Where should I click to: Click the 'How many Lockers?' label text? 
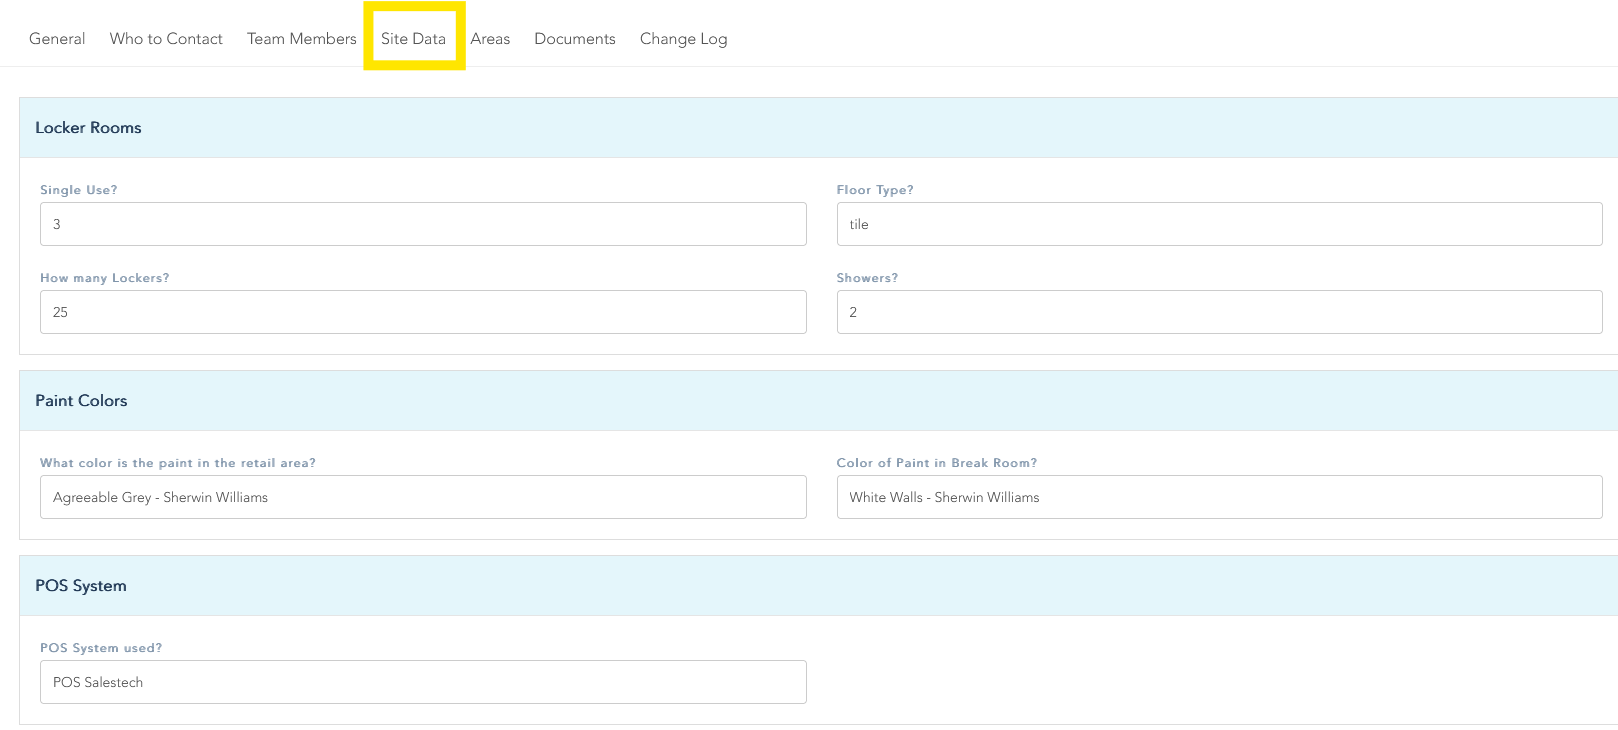[x=104, y=278]
